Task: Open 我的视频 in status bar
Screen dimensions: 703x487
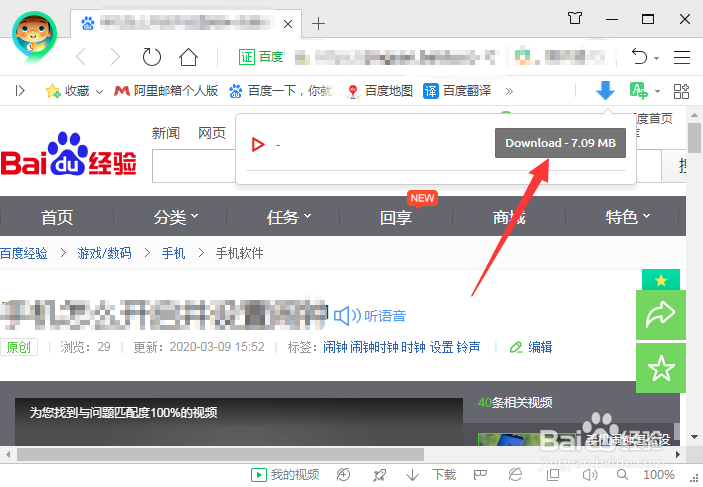Action: point(285,475)
